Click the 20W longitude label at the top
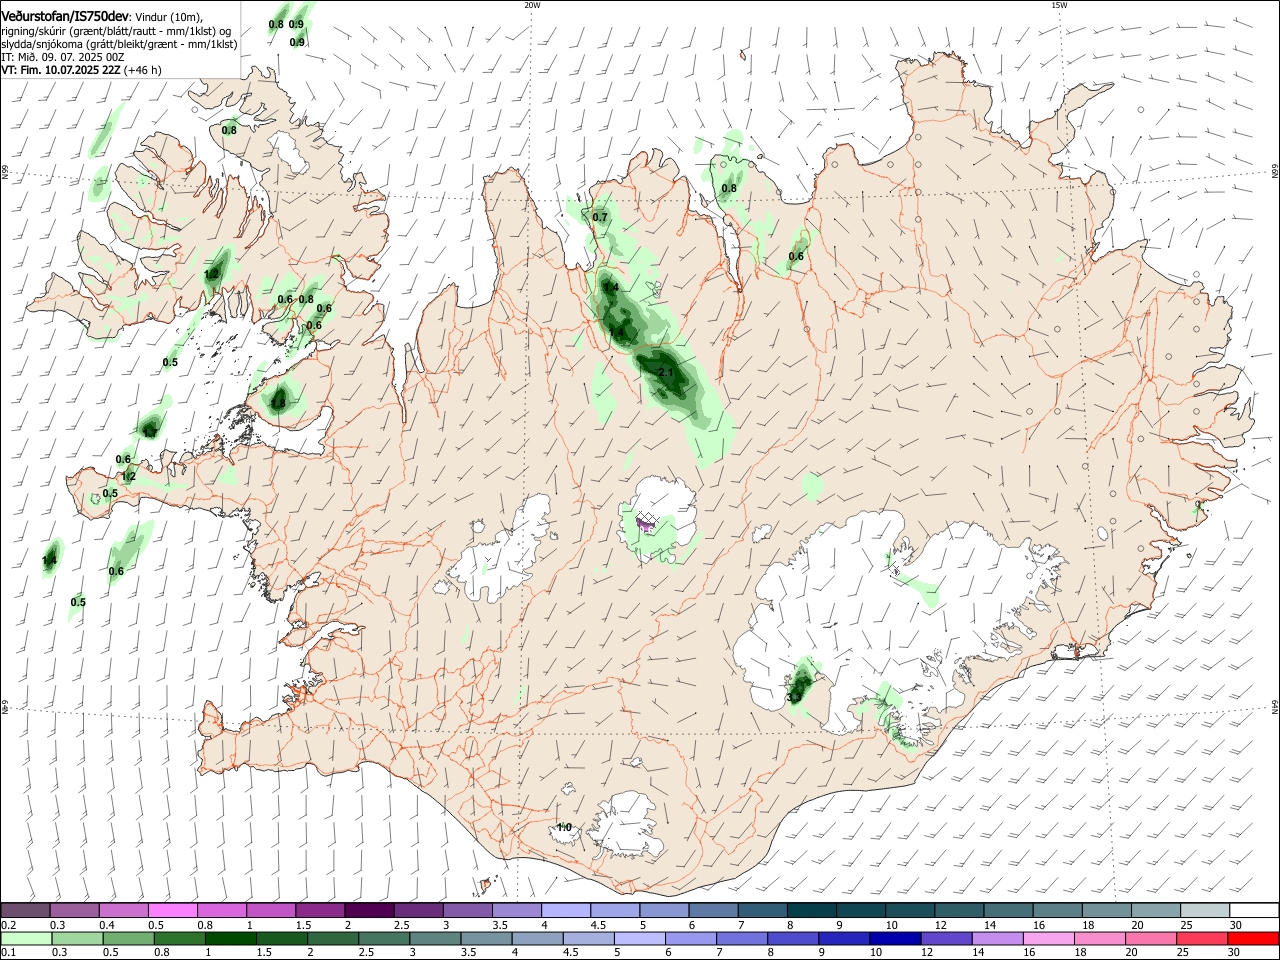The width and height of the screenshot is (1280, 960). coord(532,5)
